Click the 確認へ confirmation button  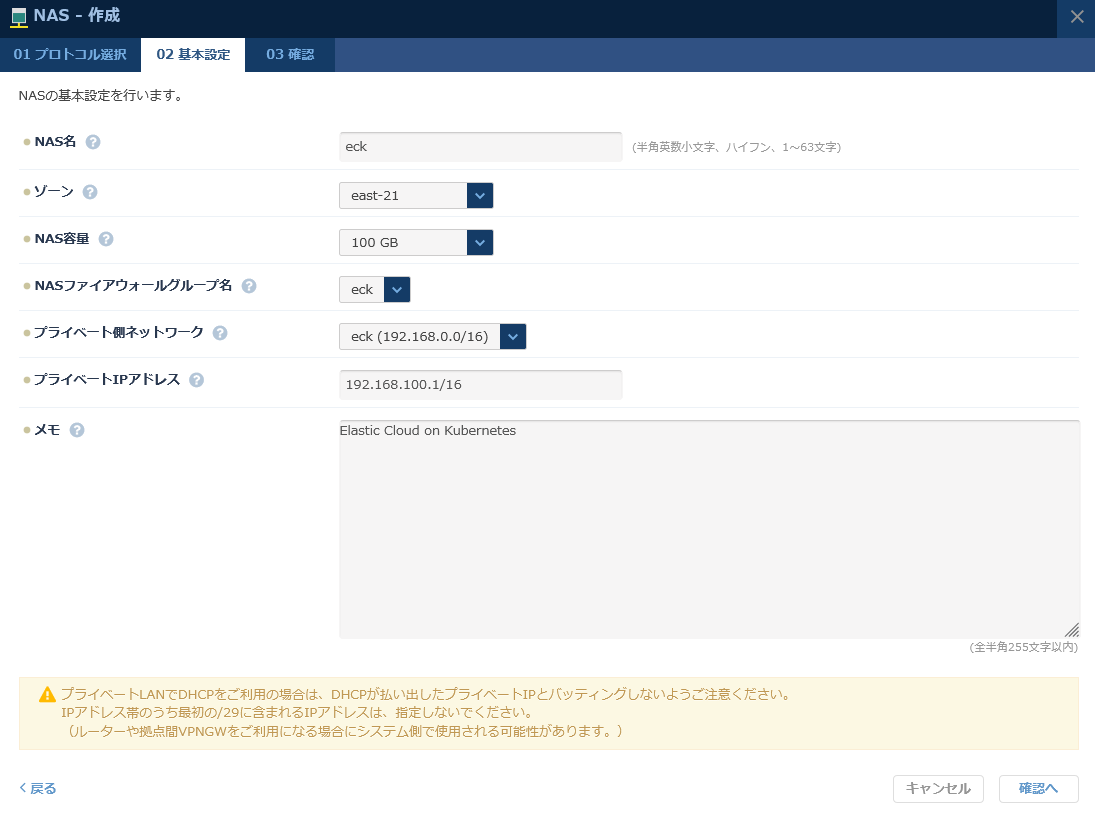point(1038,788)
